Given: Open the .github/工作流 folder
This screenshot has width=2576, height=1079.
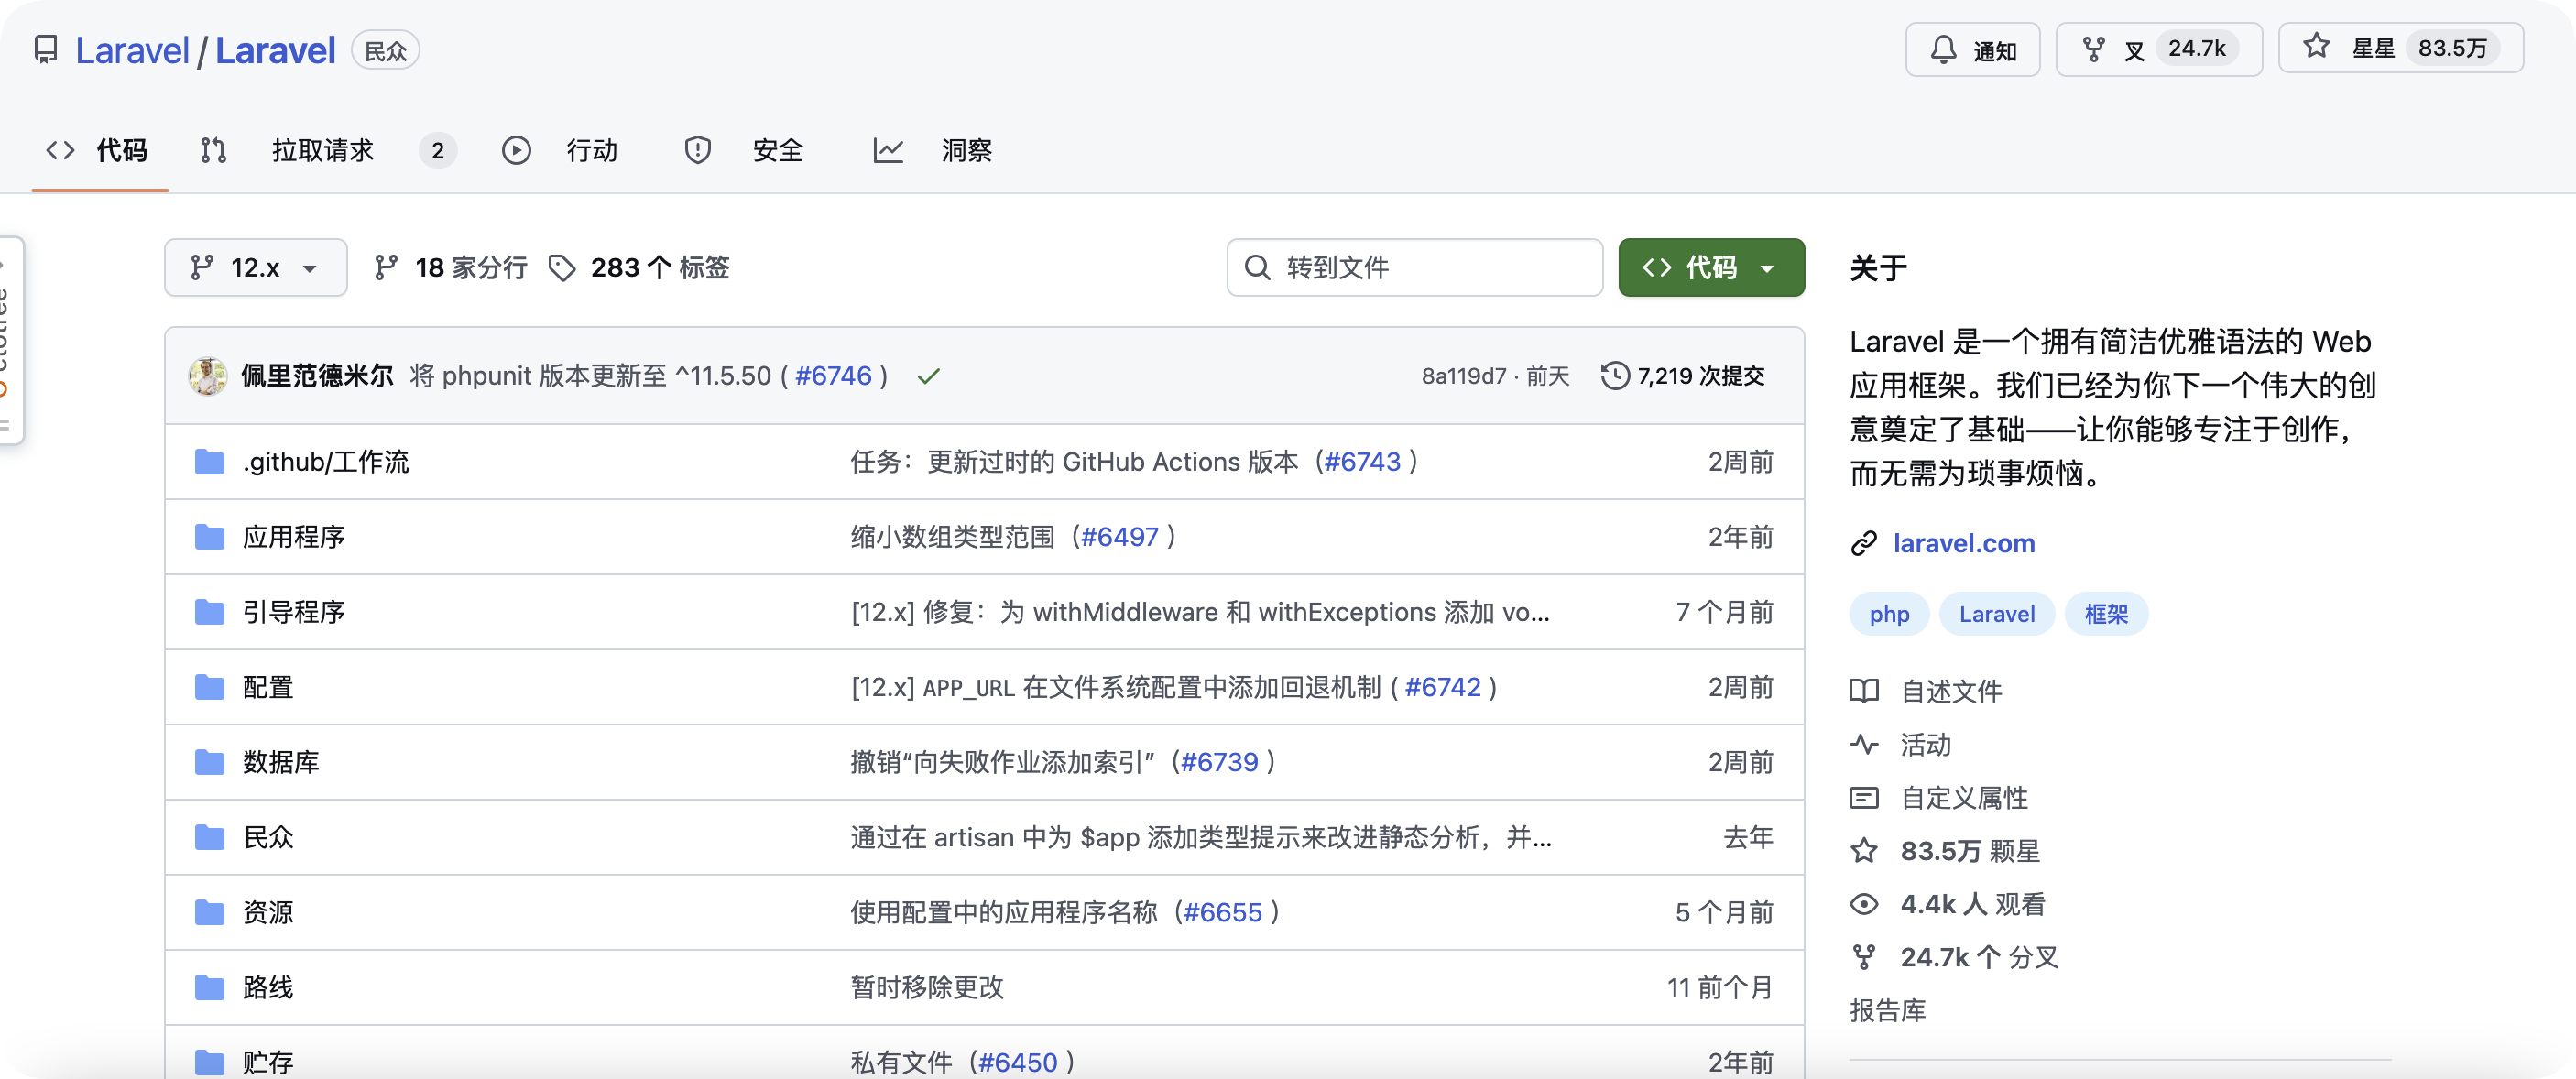Looking at the screenshot, I should click(x=327, y=462).
